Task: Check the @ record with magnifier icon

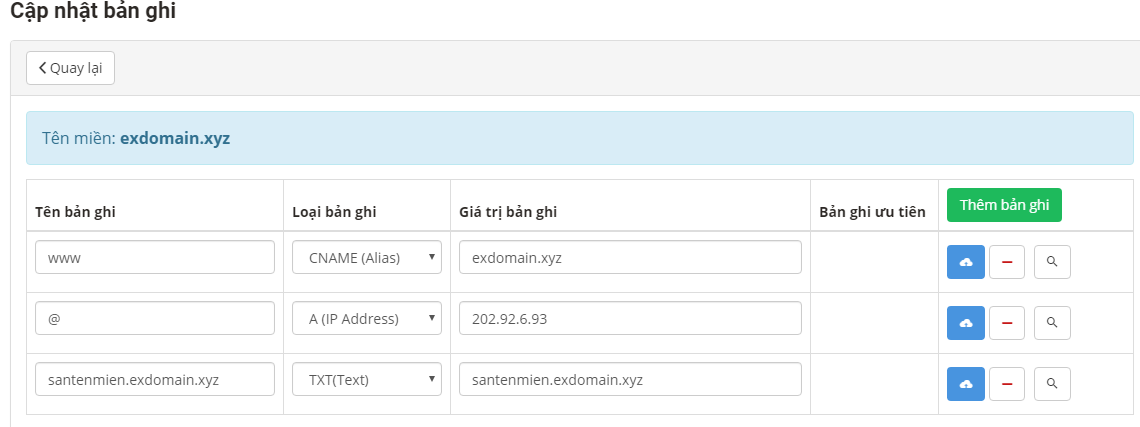Action: point(1052,323)
